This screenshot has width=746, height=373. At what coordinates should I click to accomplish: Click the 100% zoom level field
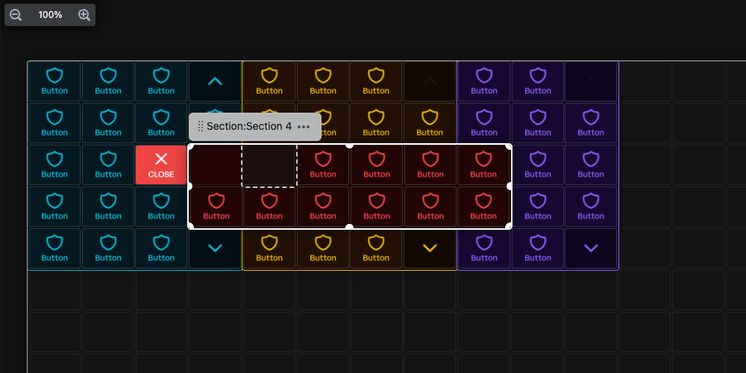[x=50, y=15]
